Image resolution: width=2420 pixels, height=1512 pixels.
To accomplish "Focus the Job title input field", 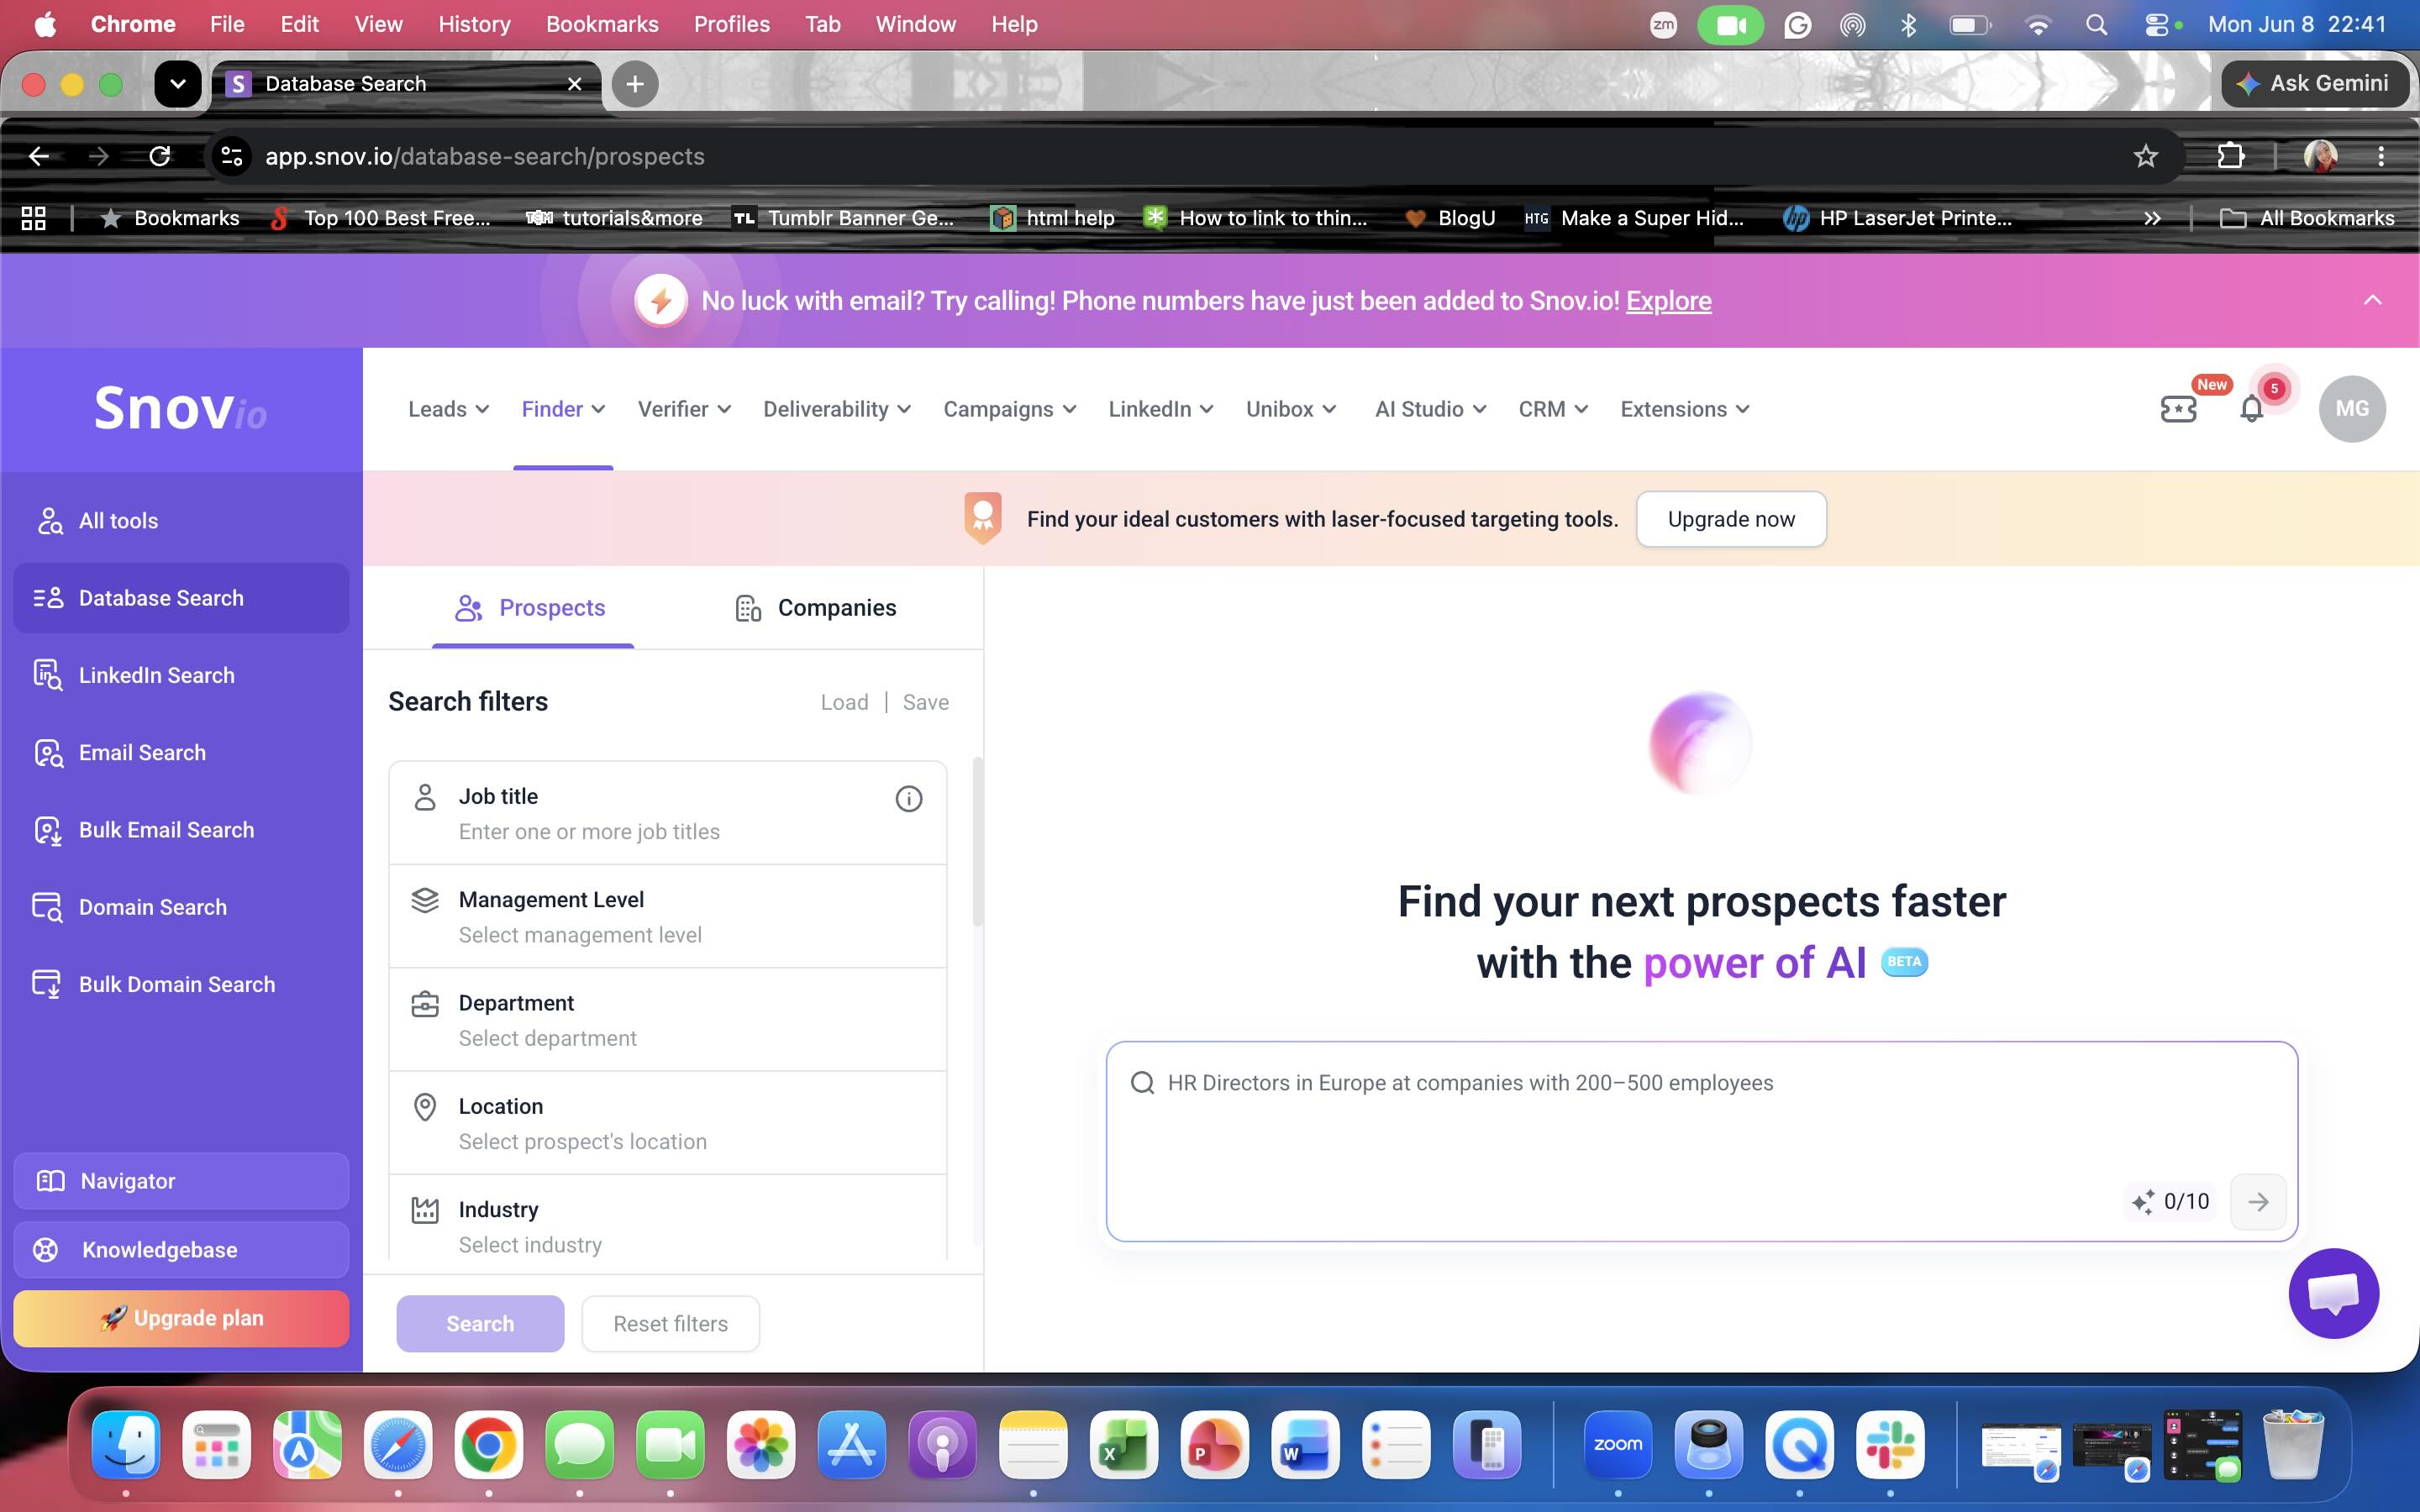I will 667,813.
